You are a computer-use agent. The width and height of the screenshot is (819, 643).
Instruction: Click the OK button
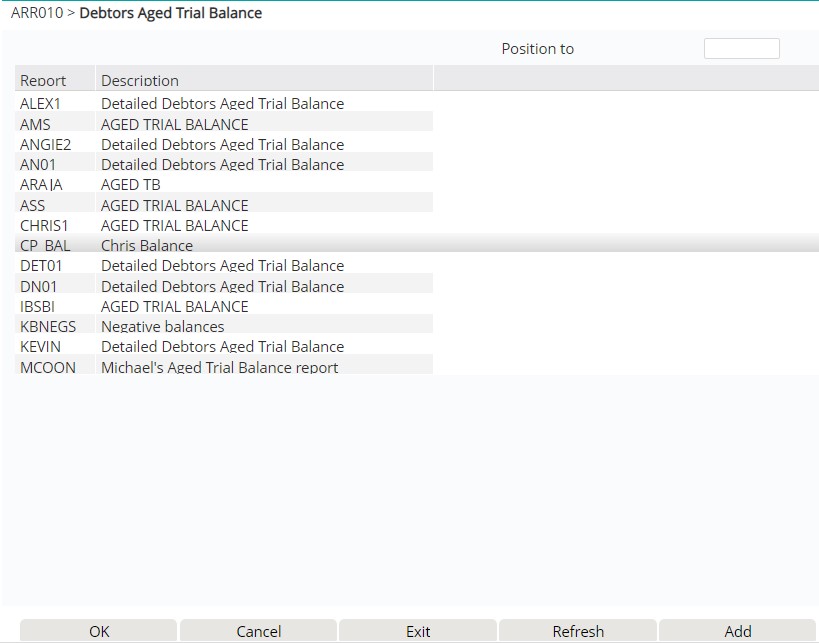pos(99,631)
